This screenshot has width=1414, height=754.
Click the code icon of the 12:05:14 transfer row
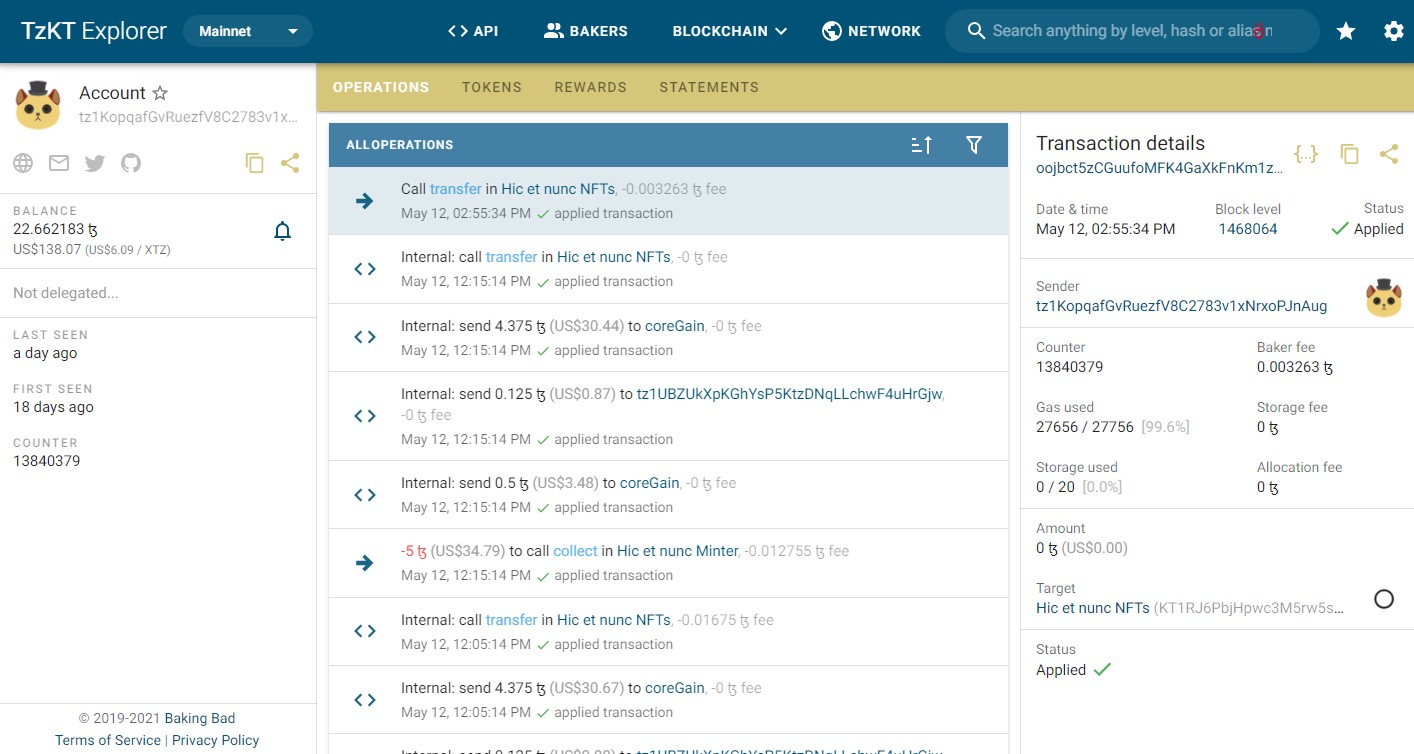(365, 631)
